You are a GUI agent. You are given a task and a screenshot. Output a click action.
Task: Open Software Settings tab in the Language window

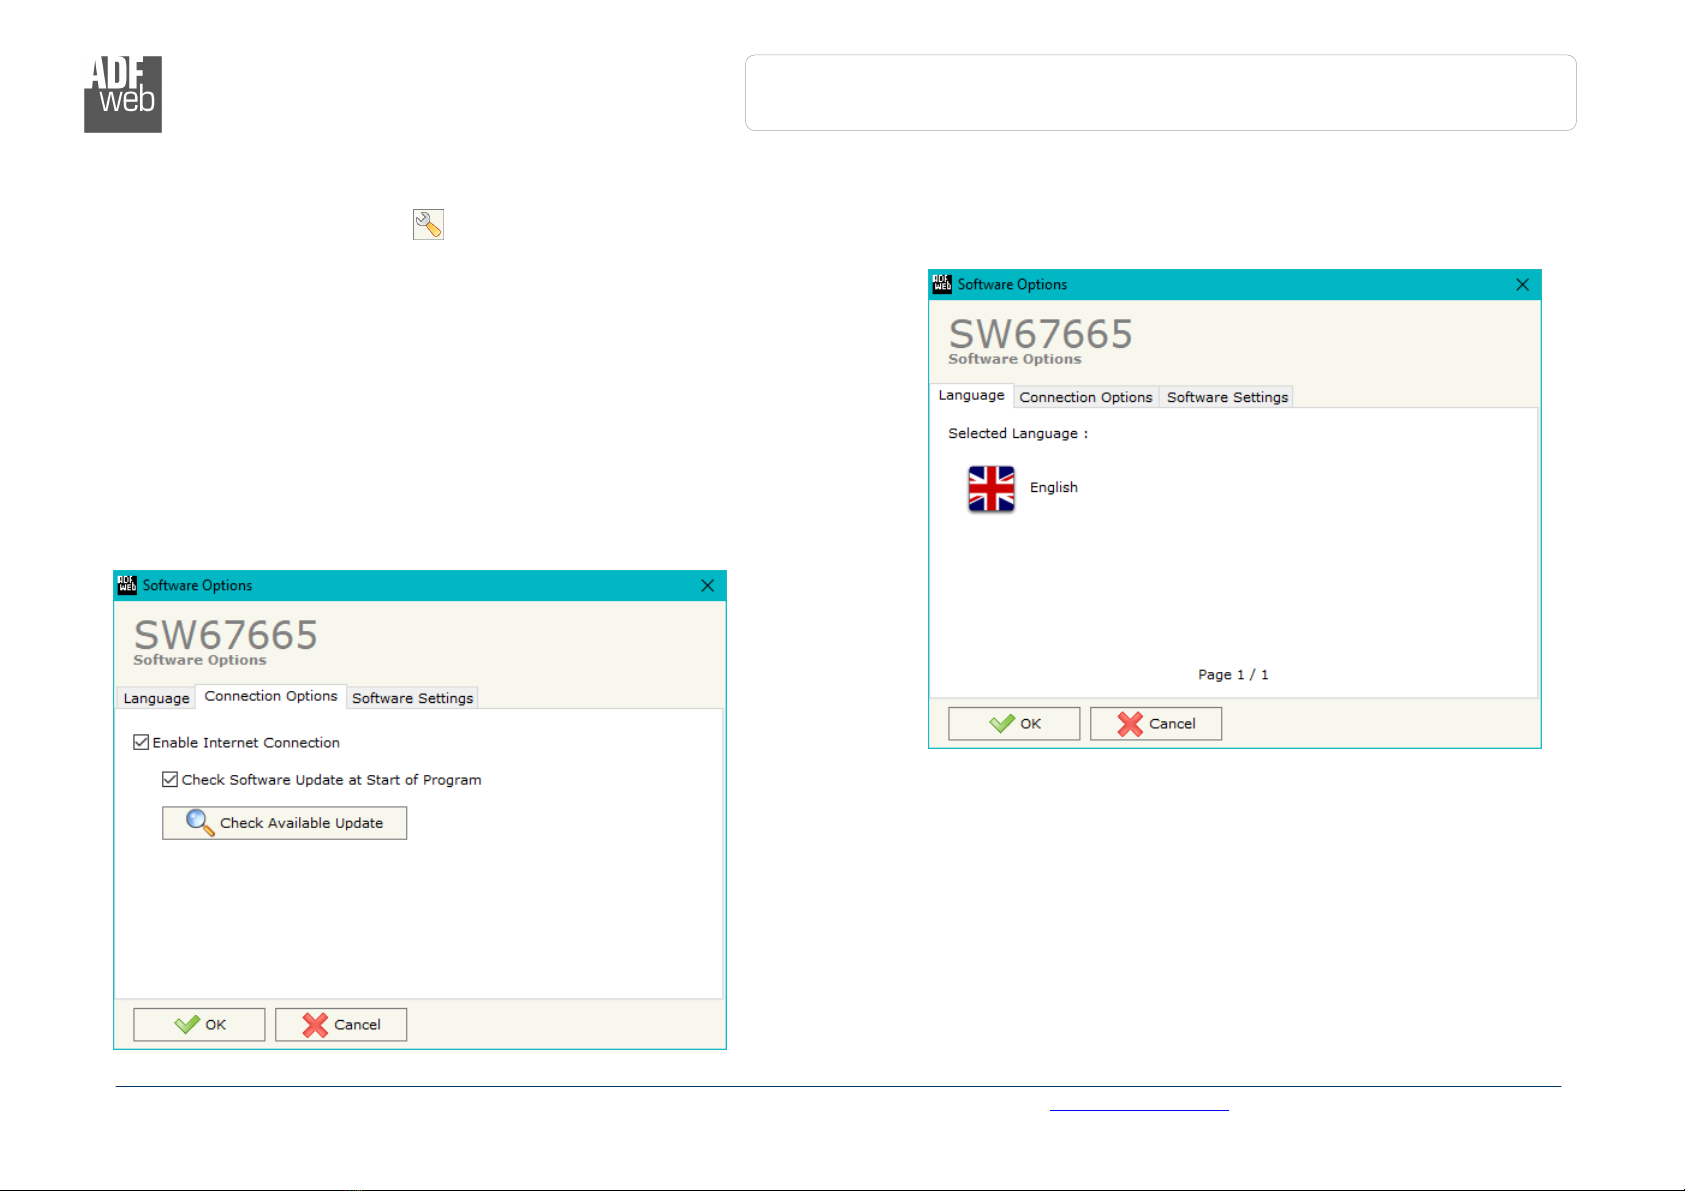(1227, 397)
